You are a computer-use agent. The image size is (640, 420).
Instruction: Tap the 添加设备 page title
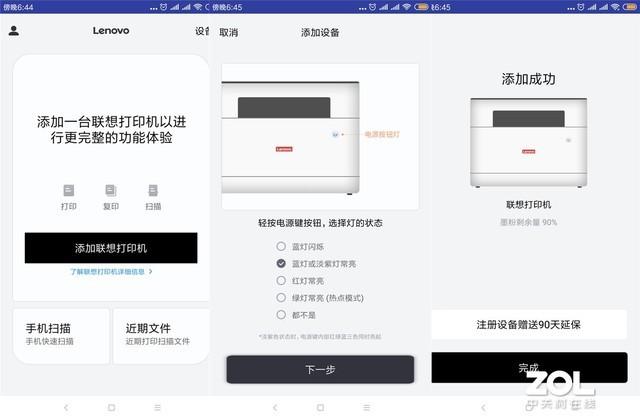pyautogui.click(x=320, y=33)
